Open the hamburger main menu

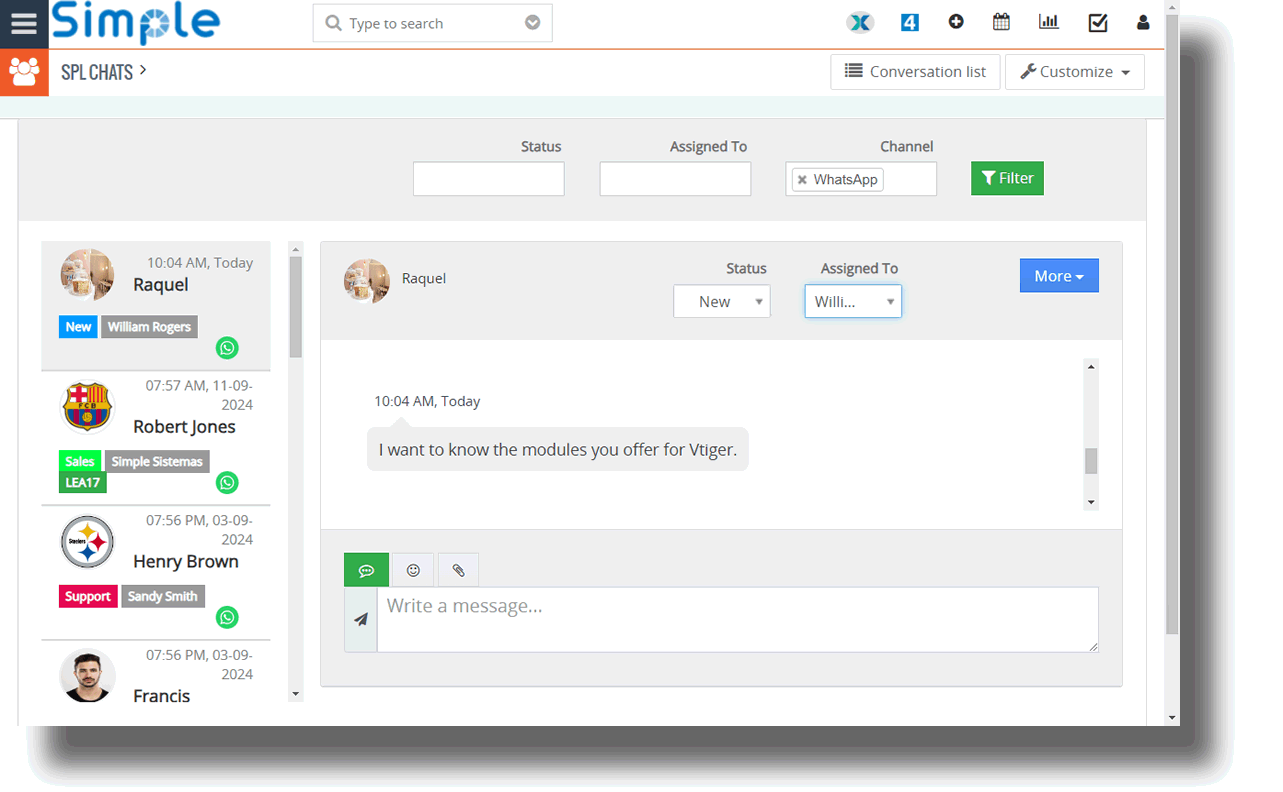click(24, 24)
